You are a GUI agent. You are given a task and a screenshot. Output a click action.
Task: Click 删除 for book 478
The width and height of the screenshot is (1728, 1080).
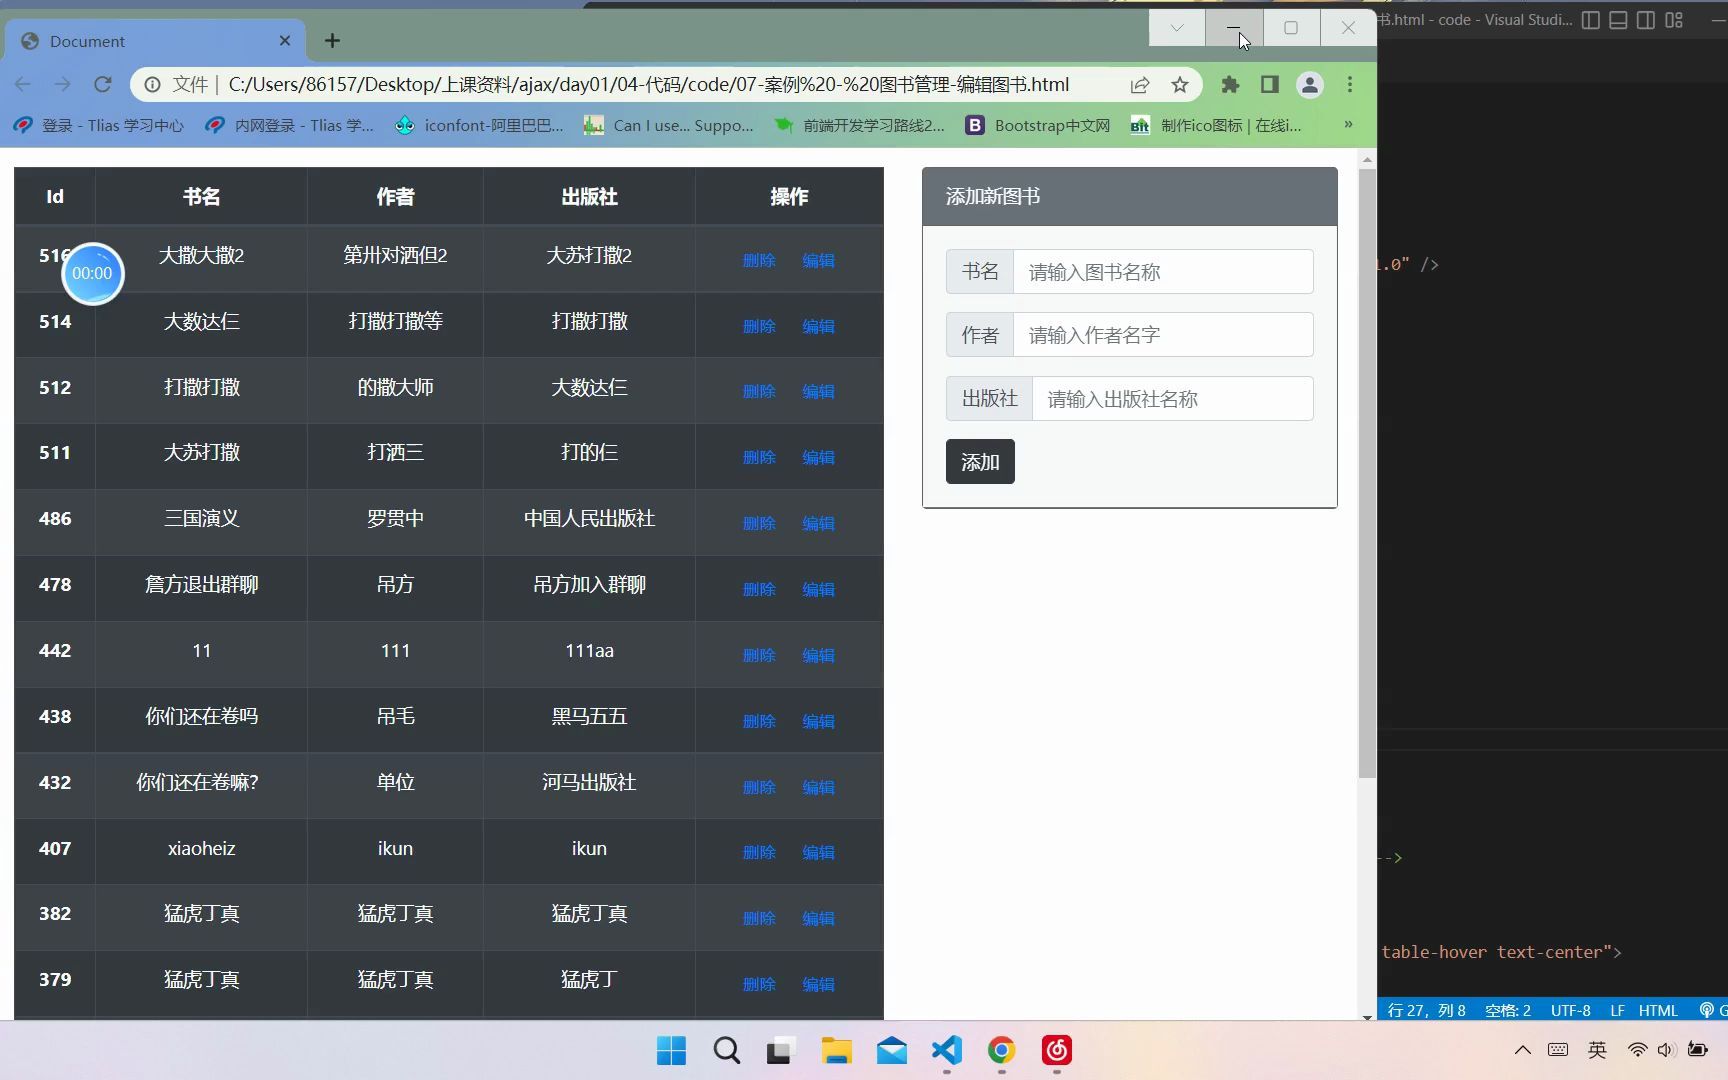(x=759, y=589)
